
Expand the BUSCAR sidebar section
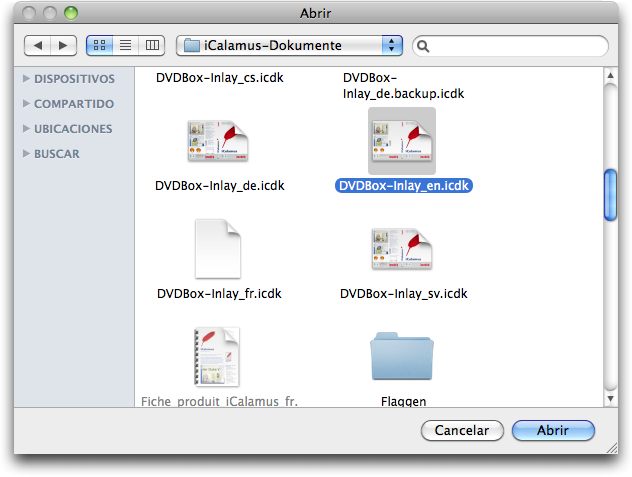tap(27, 154)
